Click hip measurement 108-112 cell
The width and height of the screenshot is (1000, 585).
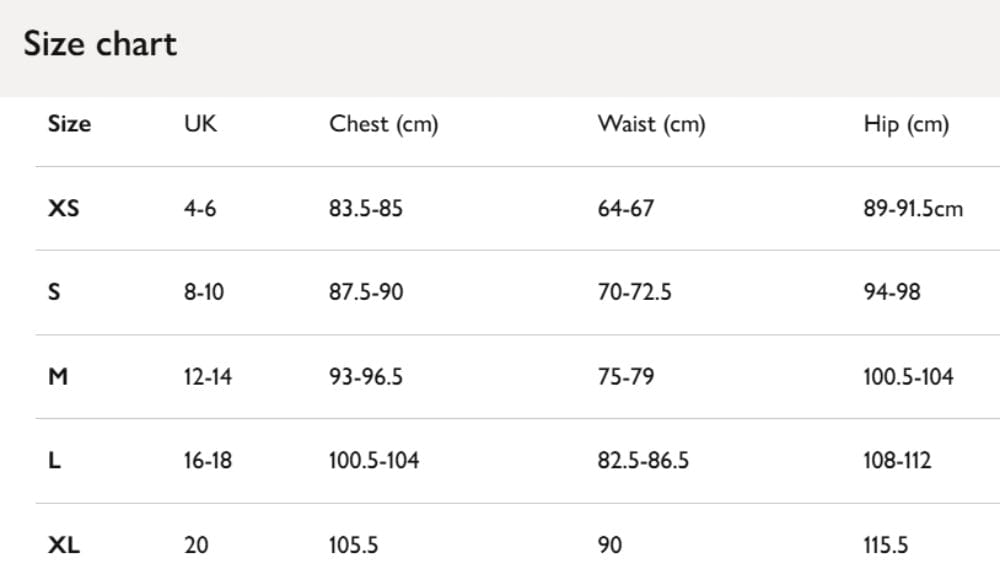pos(897,461)
